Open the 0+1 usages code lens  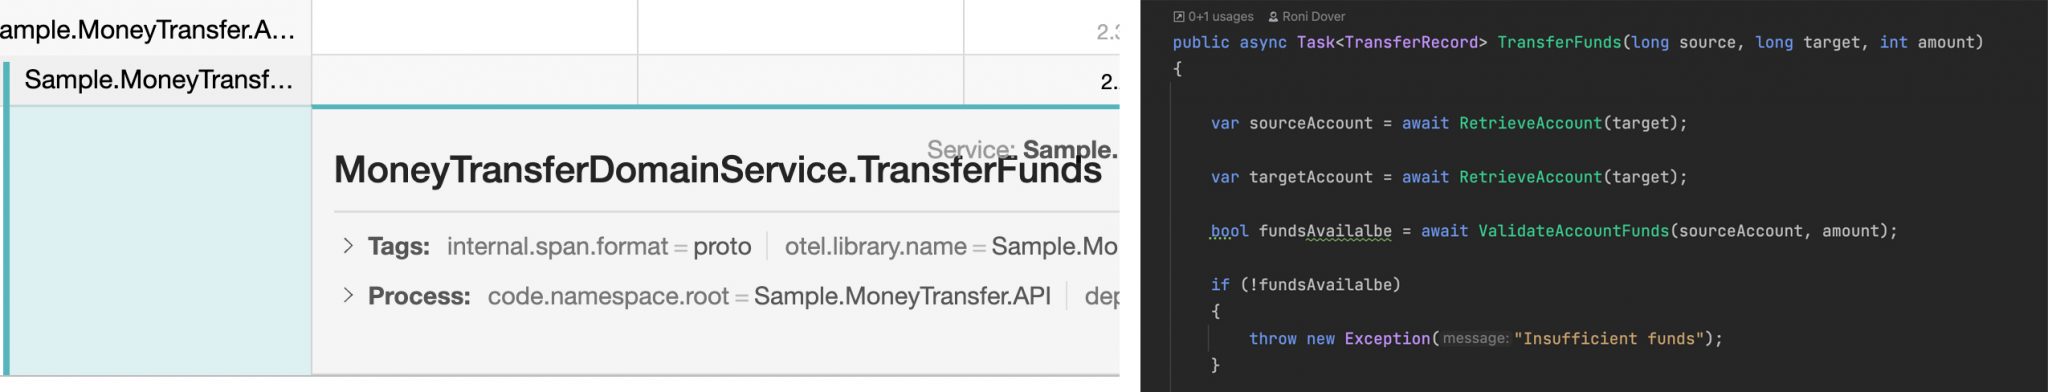pyautogui.click(x=1221, y=17)
